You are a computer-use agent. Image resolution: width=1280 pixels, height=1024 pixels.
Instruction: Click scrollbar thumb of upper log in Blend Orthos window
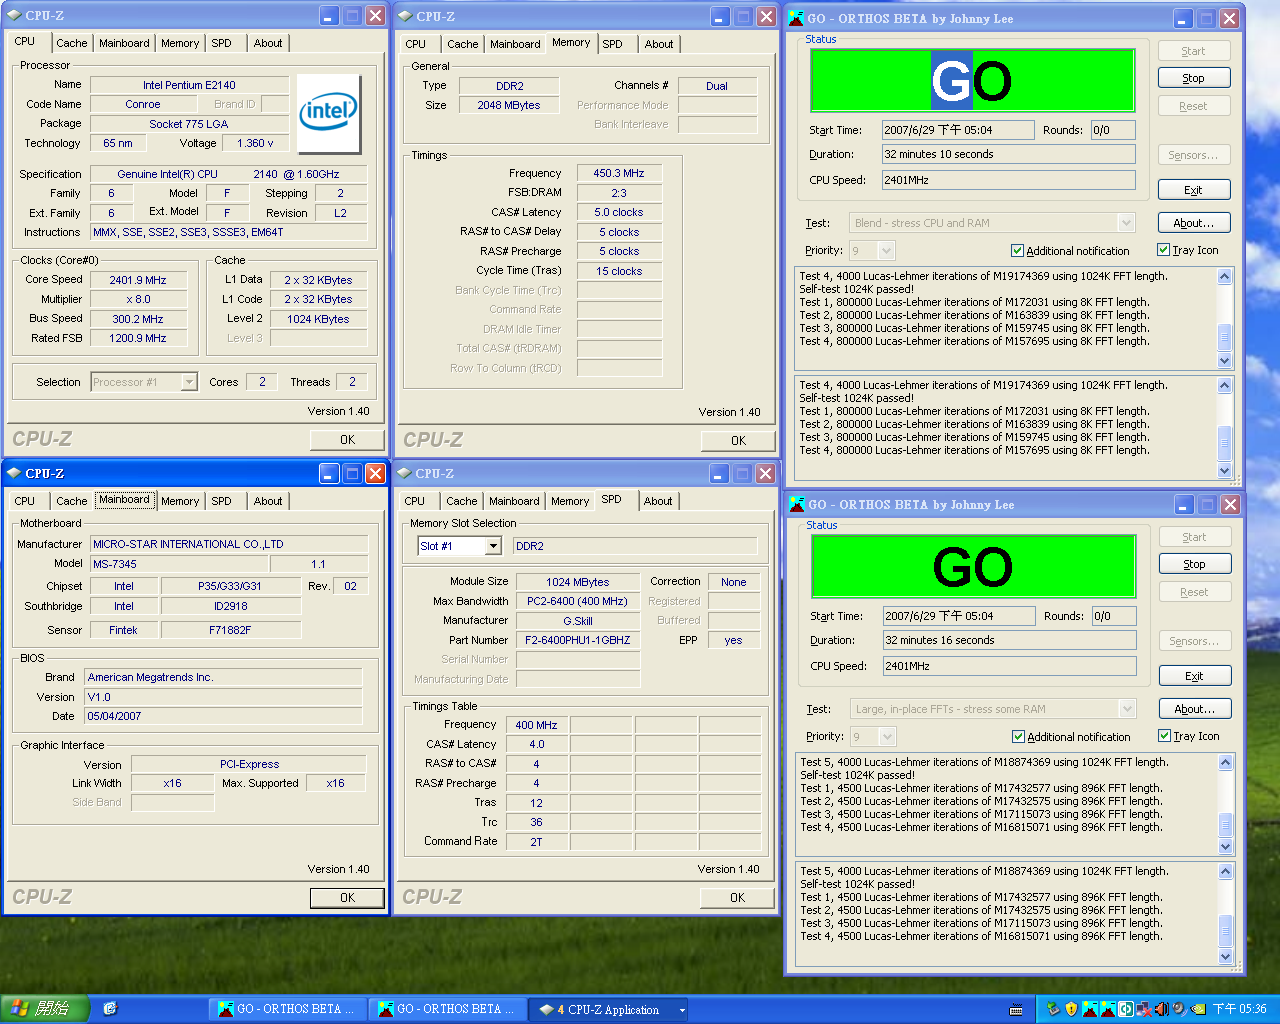[x=1224, y=337]
